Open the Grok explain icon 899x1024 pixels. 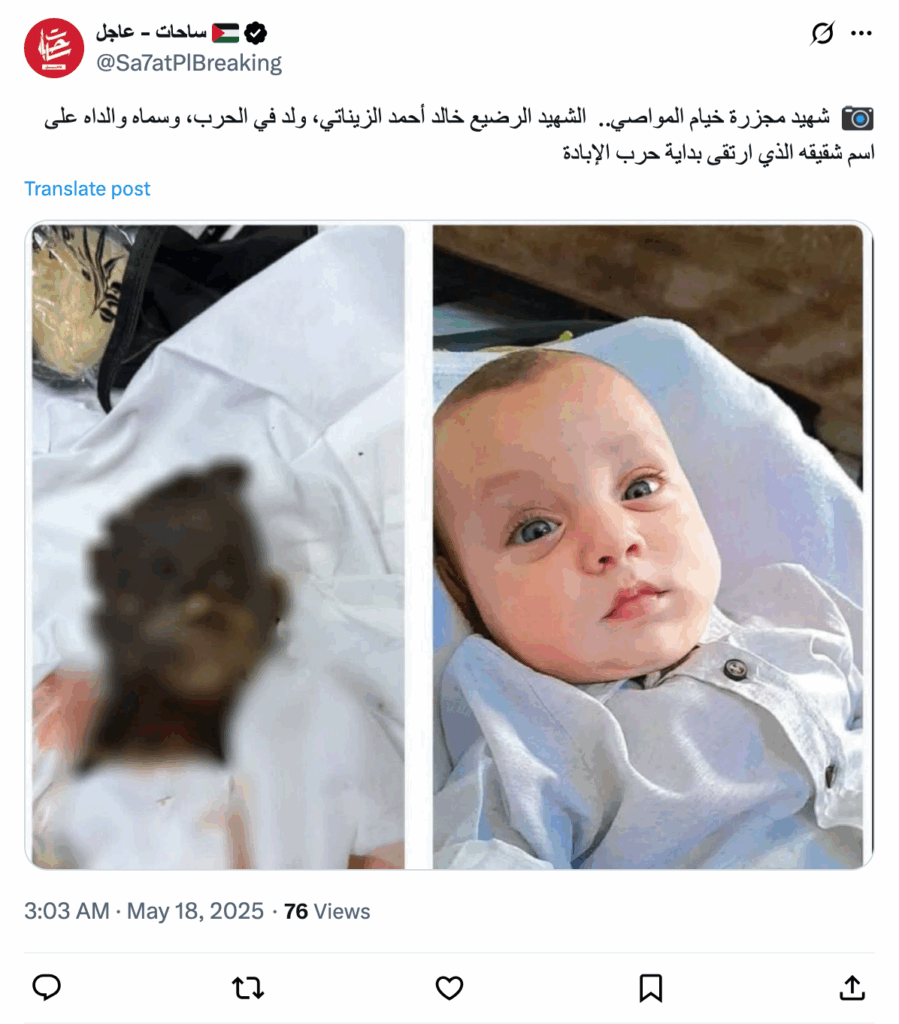[x=822, y=33]
